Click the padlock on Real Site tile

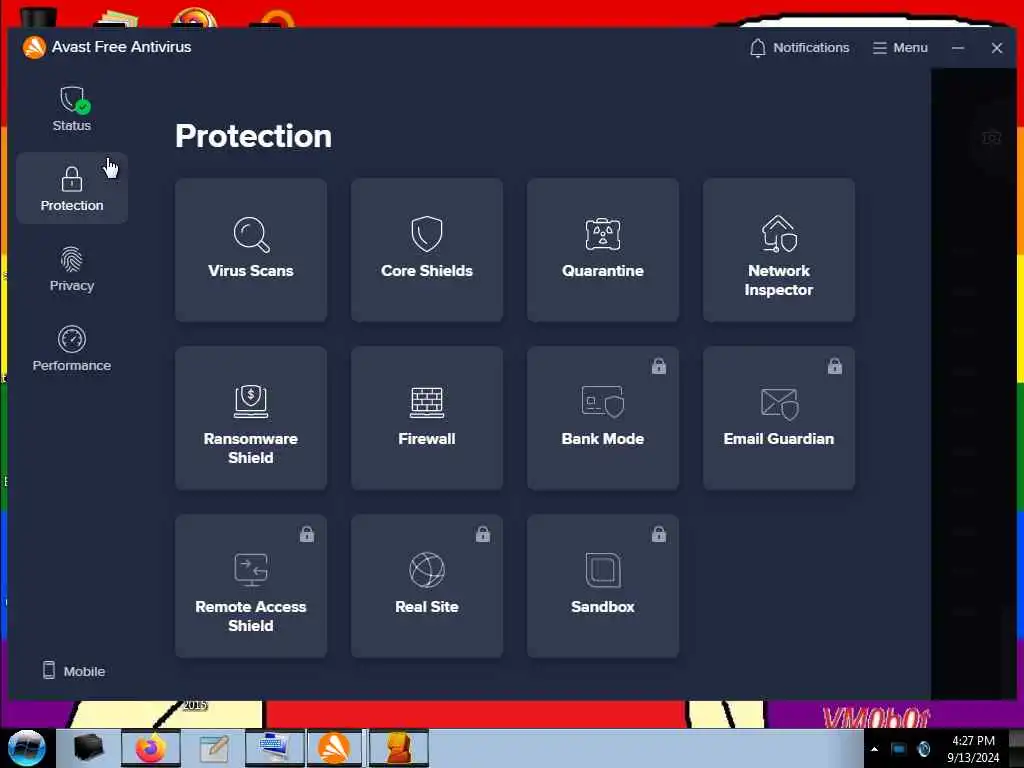click(483, 534)
